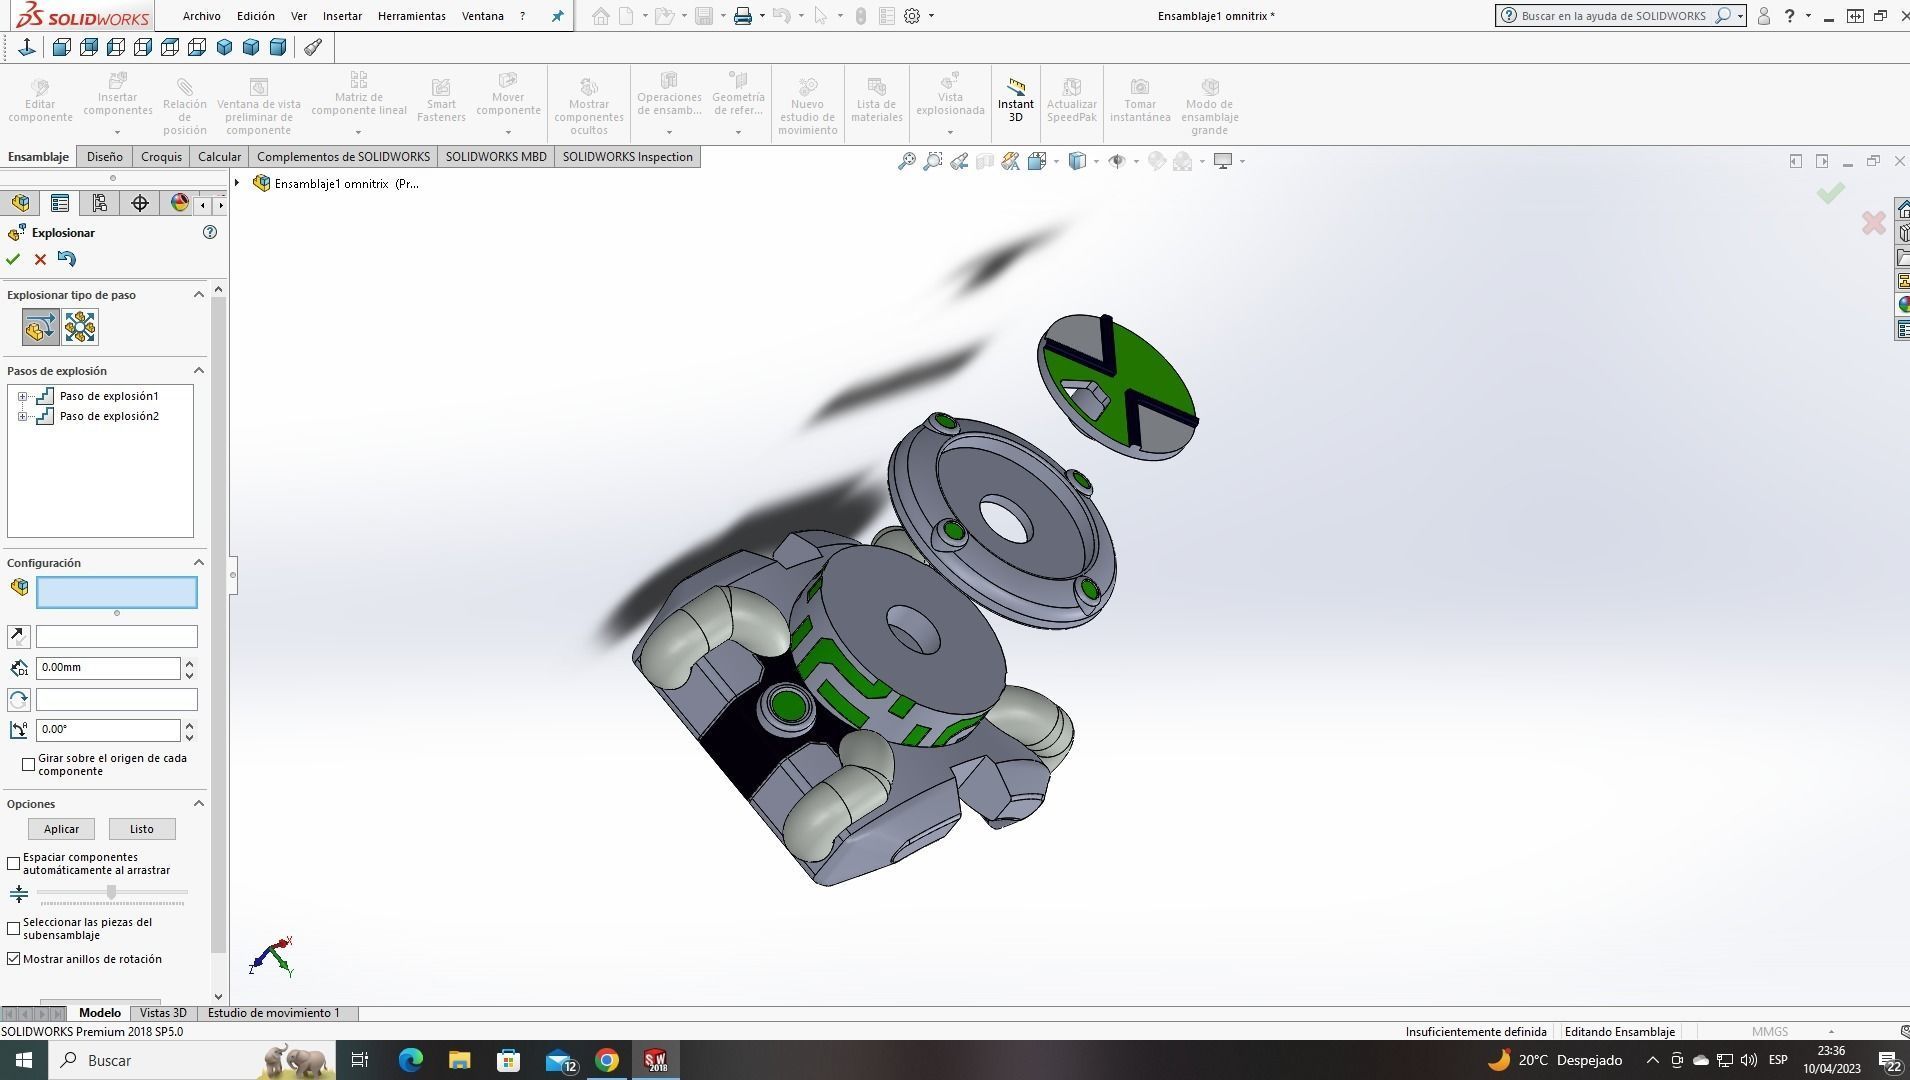Click Complementos de SOLIDWORKS tab
The image size is (1910, 1080).
click(x=343, y=157)
